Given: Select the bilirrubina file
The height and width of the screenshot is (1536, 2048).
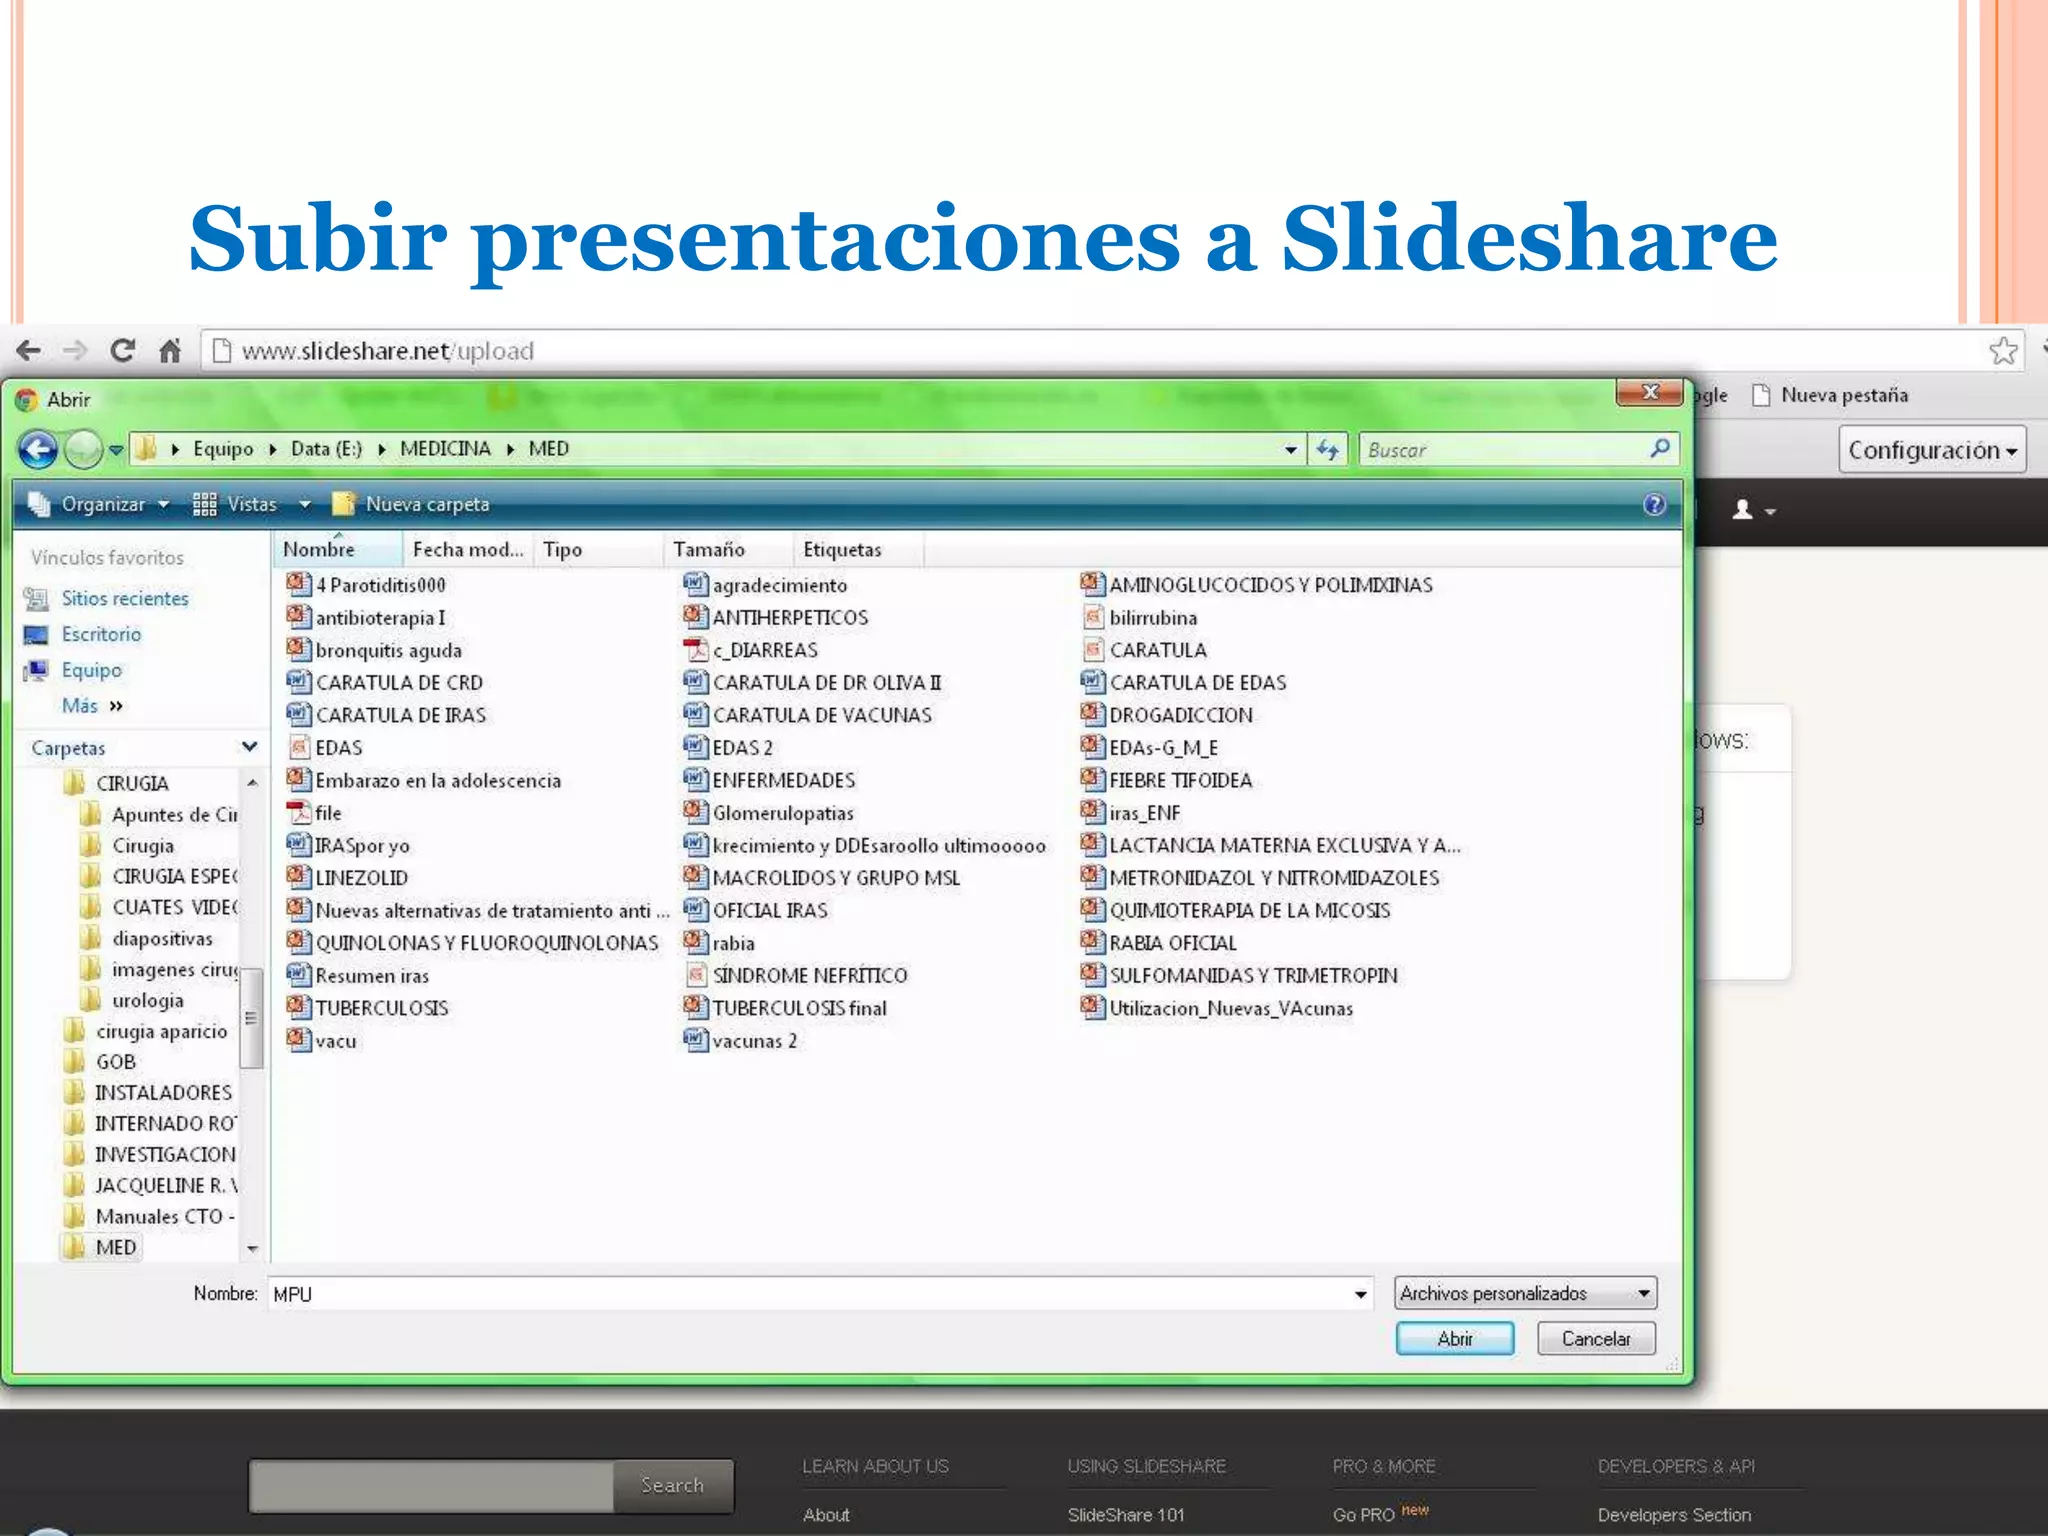Looking at the screenshot, I should coord(1152,617).
